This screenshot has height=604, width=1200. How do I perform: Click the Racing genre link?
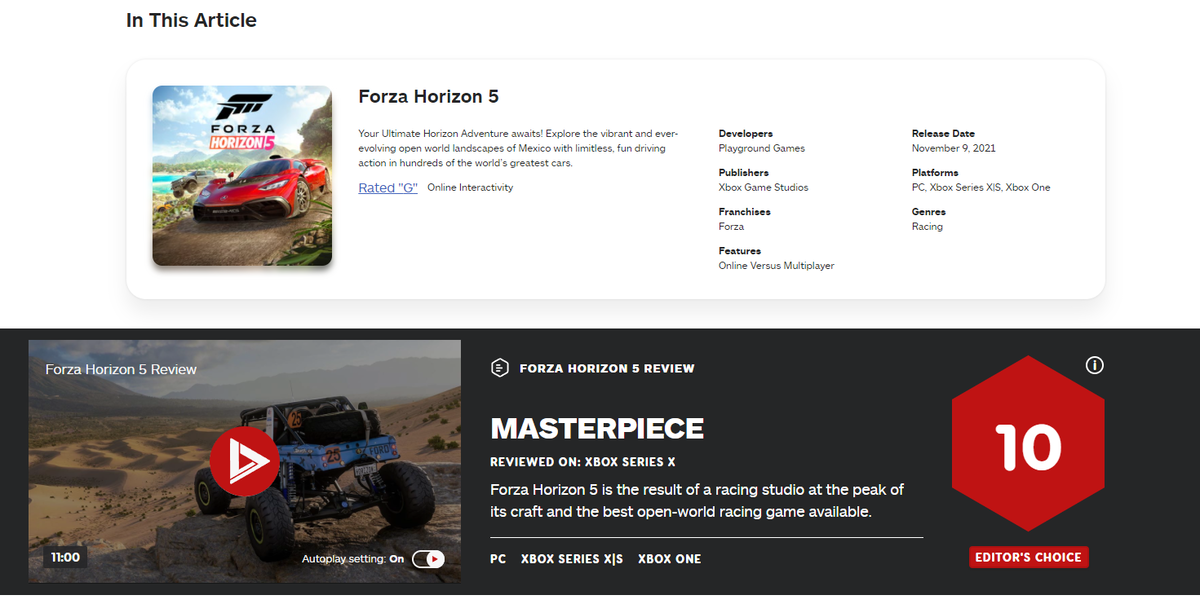point(927,227)
